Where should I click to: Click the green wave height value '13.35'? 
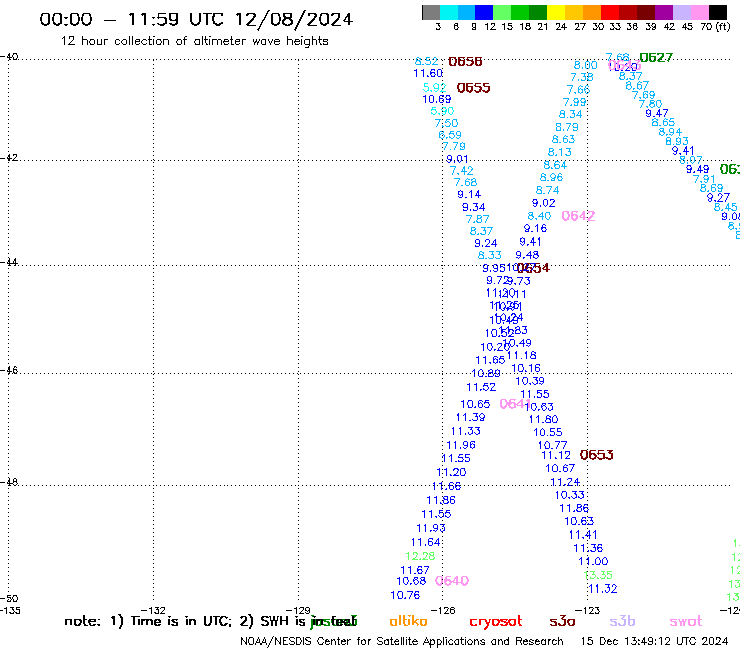(x=598, y=575)
